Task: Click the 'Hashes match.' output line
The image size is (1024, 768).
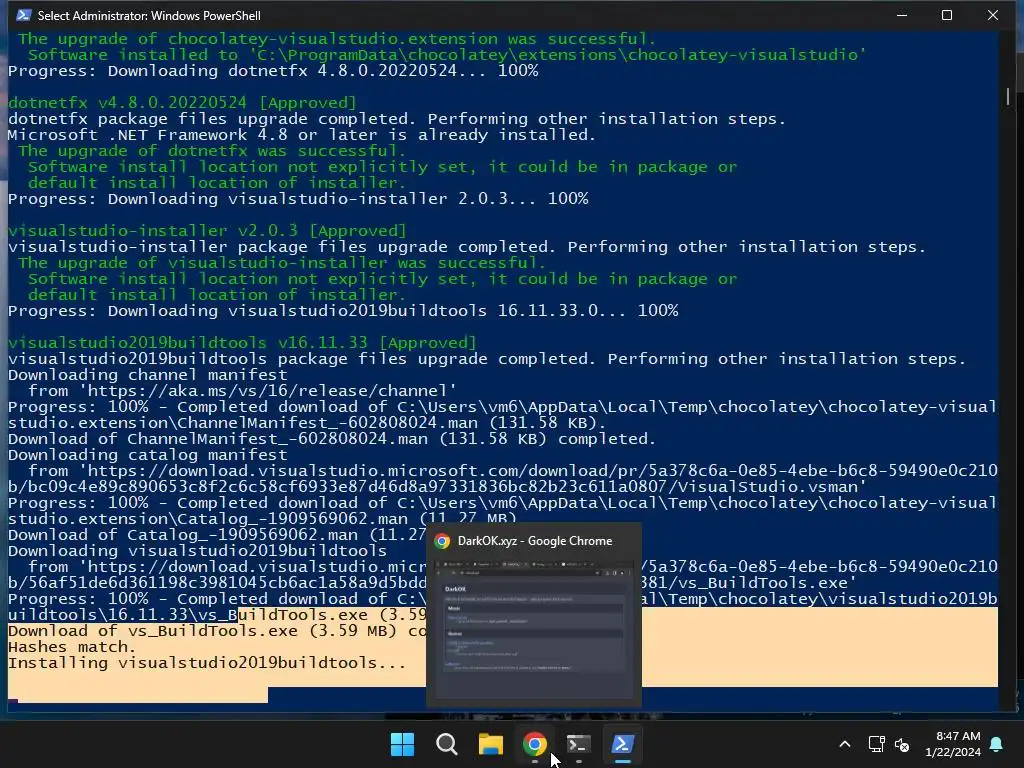Action: 72,647
